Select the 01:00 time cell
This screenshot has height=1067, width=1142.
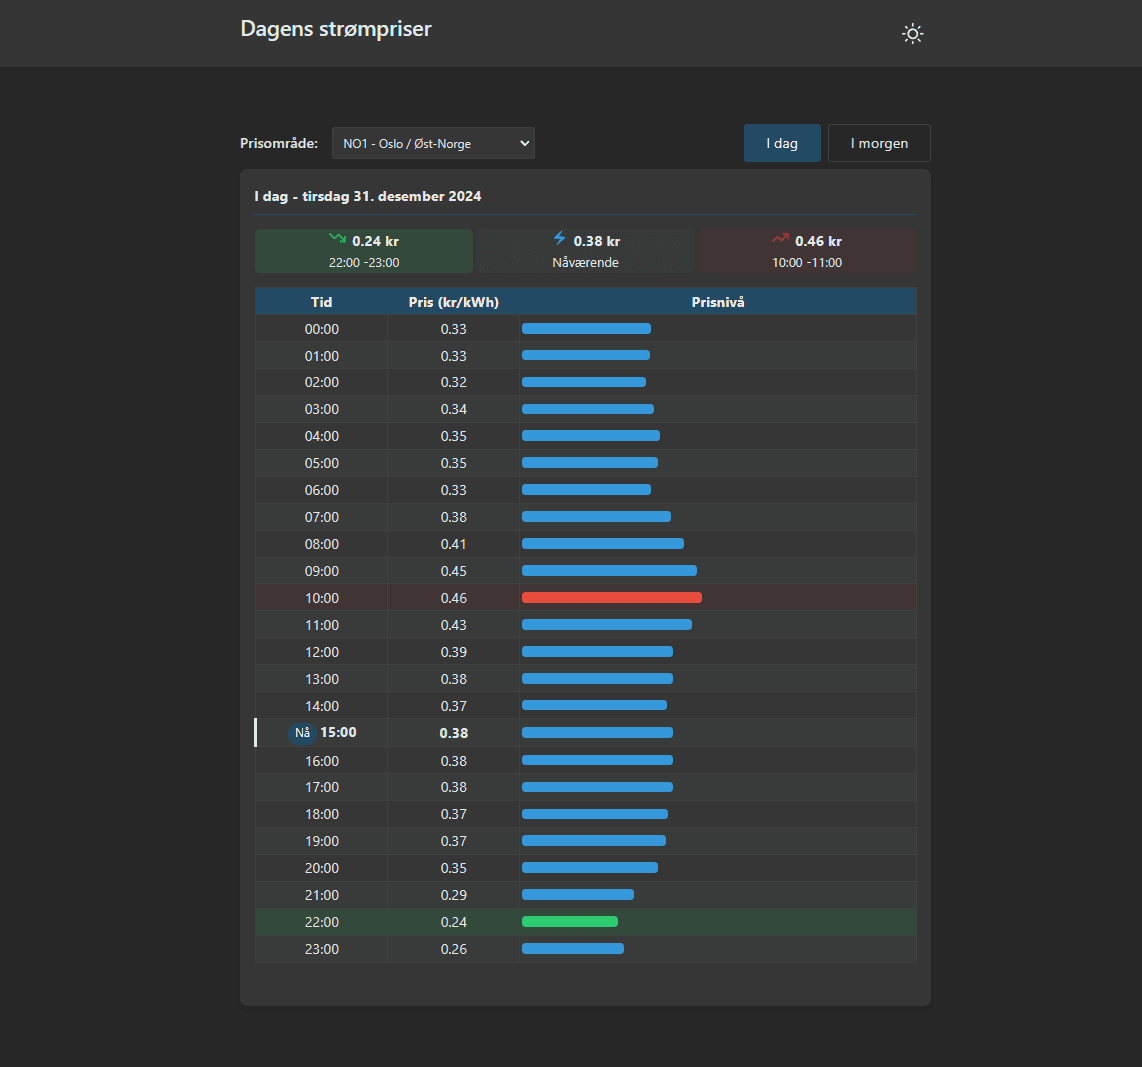pyautogui.click(x=321, y=356)
